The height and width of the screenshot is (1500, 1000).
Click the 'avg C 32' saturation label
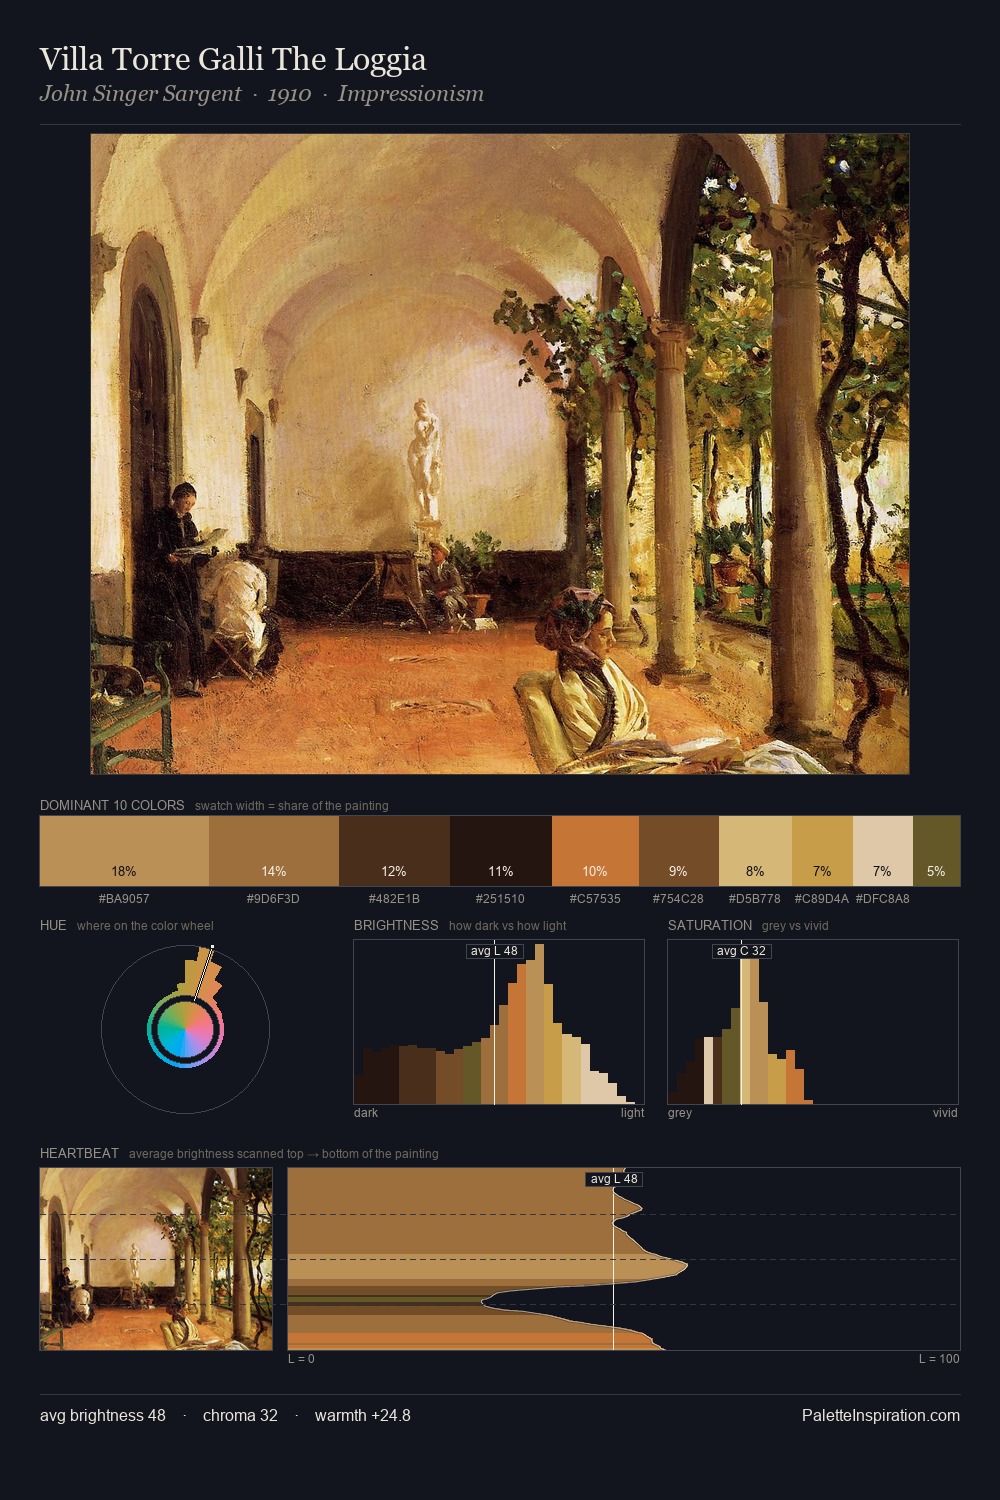pyautogui.click(x=741, y=951)
